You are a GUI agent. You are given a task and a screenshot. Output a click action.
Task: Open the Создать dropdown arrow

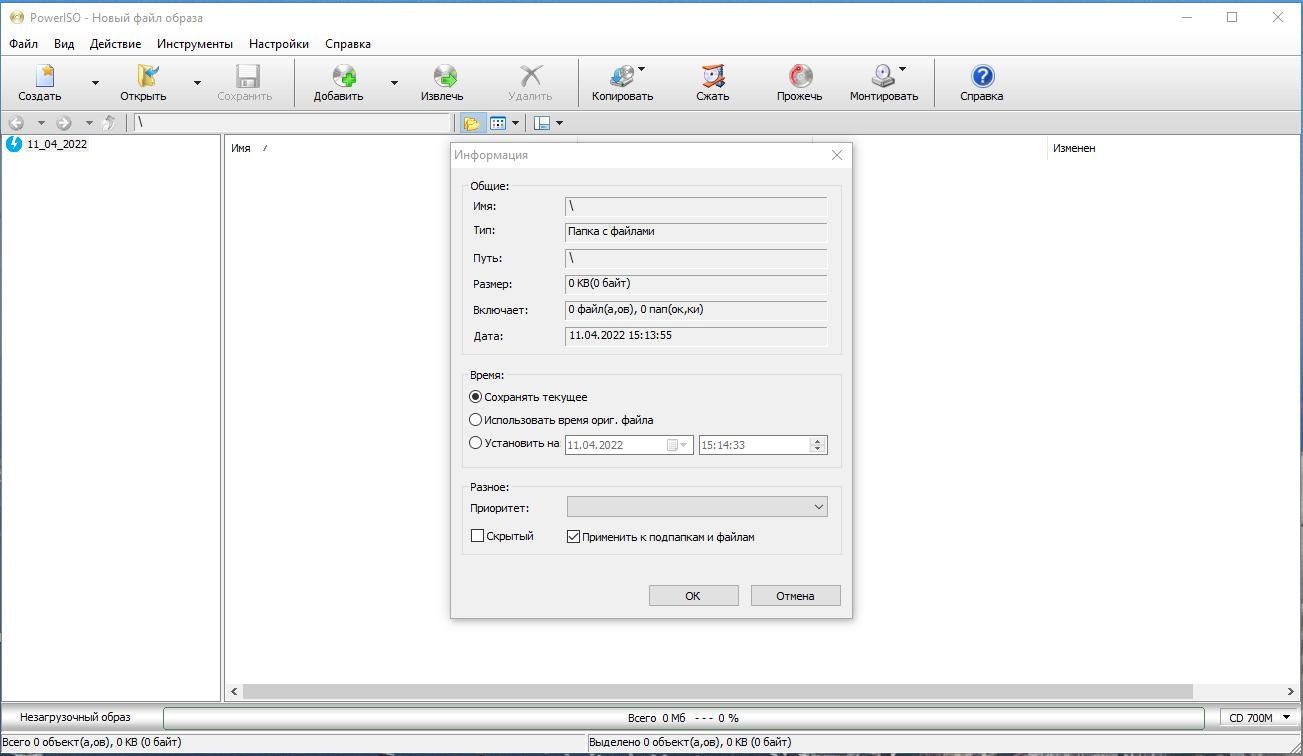[x=96, y=83]
